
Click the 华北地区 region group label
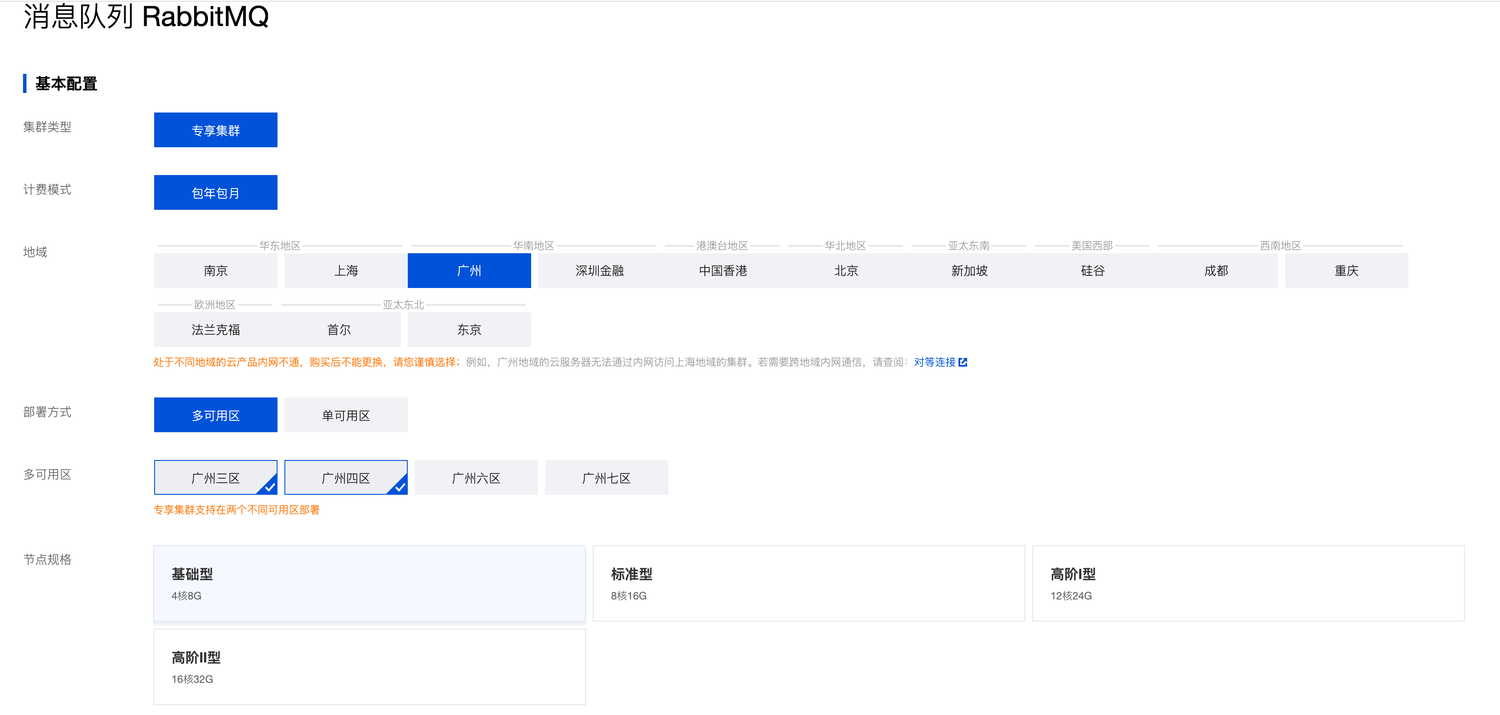click(845, 245)
